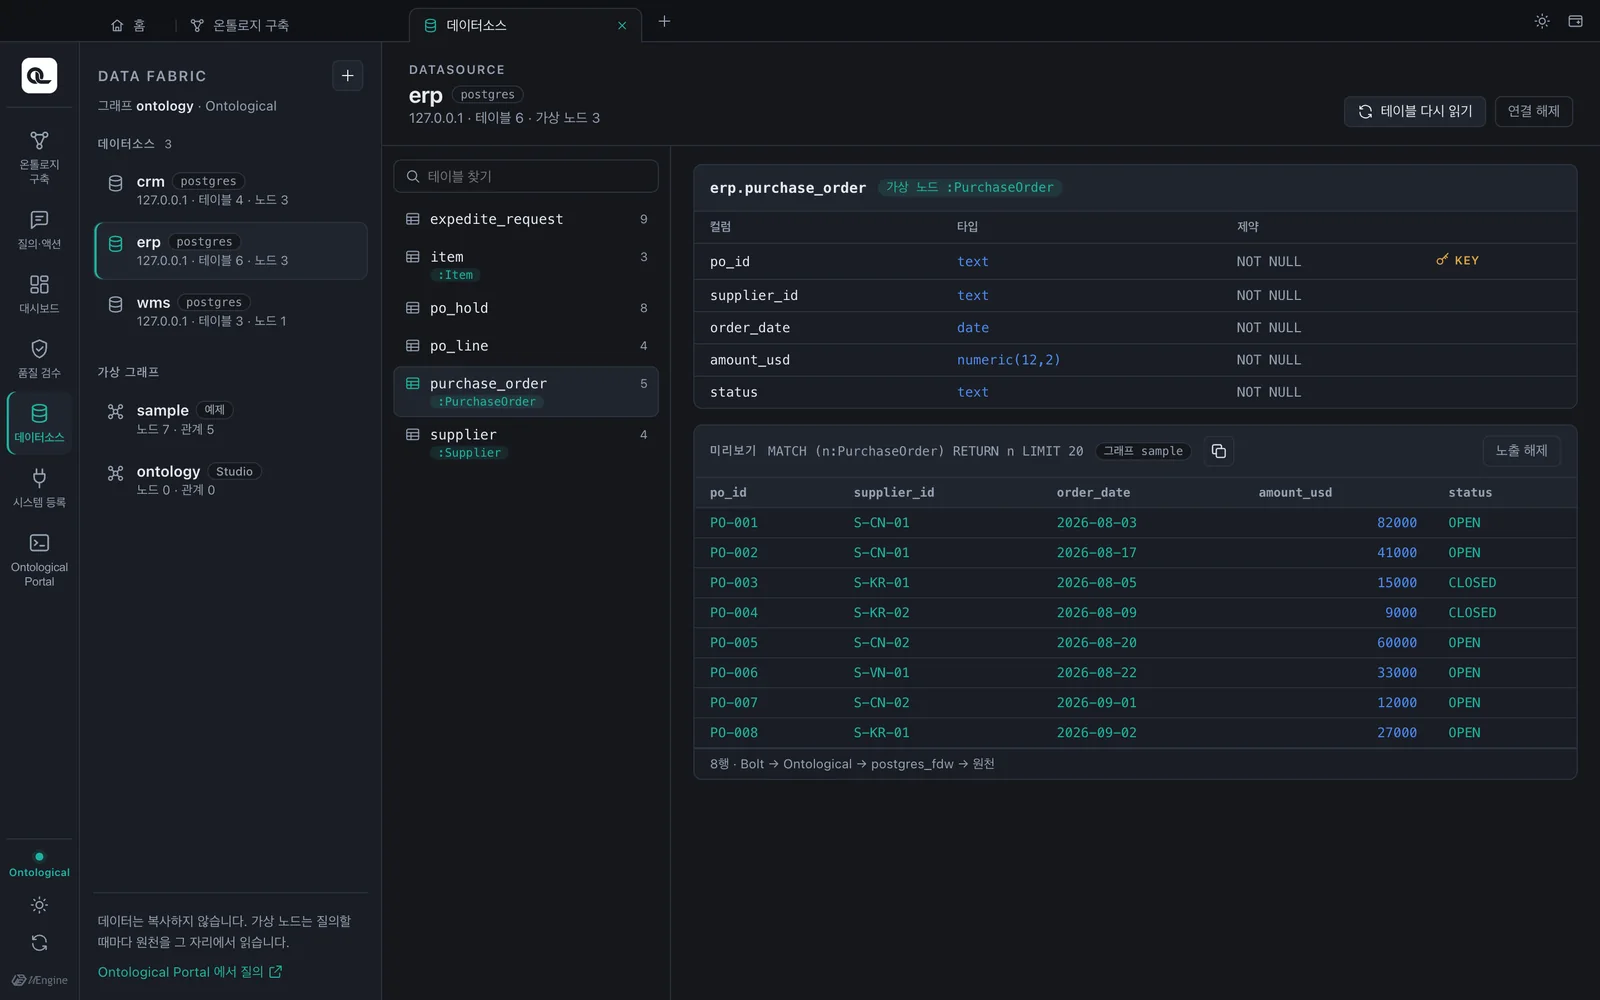Click the amount_usd preview column header
The width and height of the screenshot is (1600, 1000).
(1295, 493)
